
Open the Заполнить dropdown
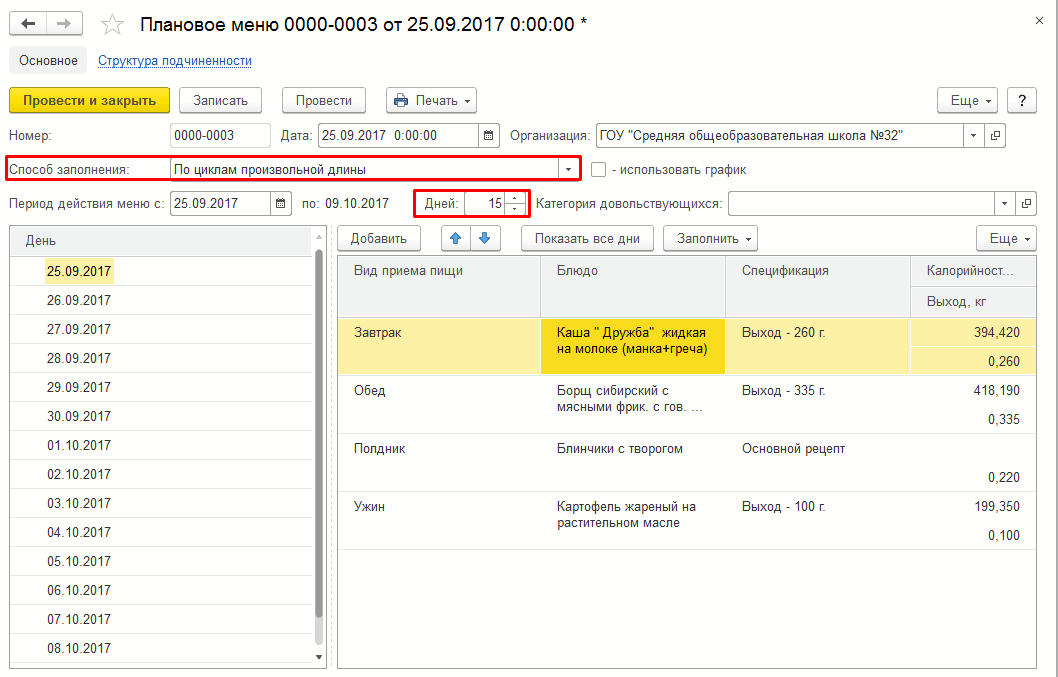coord(711,238)
